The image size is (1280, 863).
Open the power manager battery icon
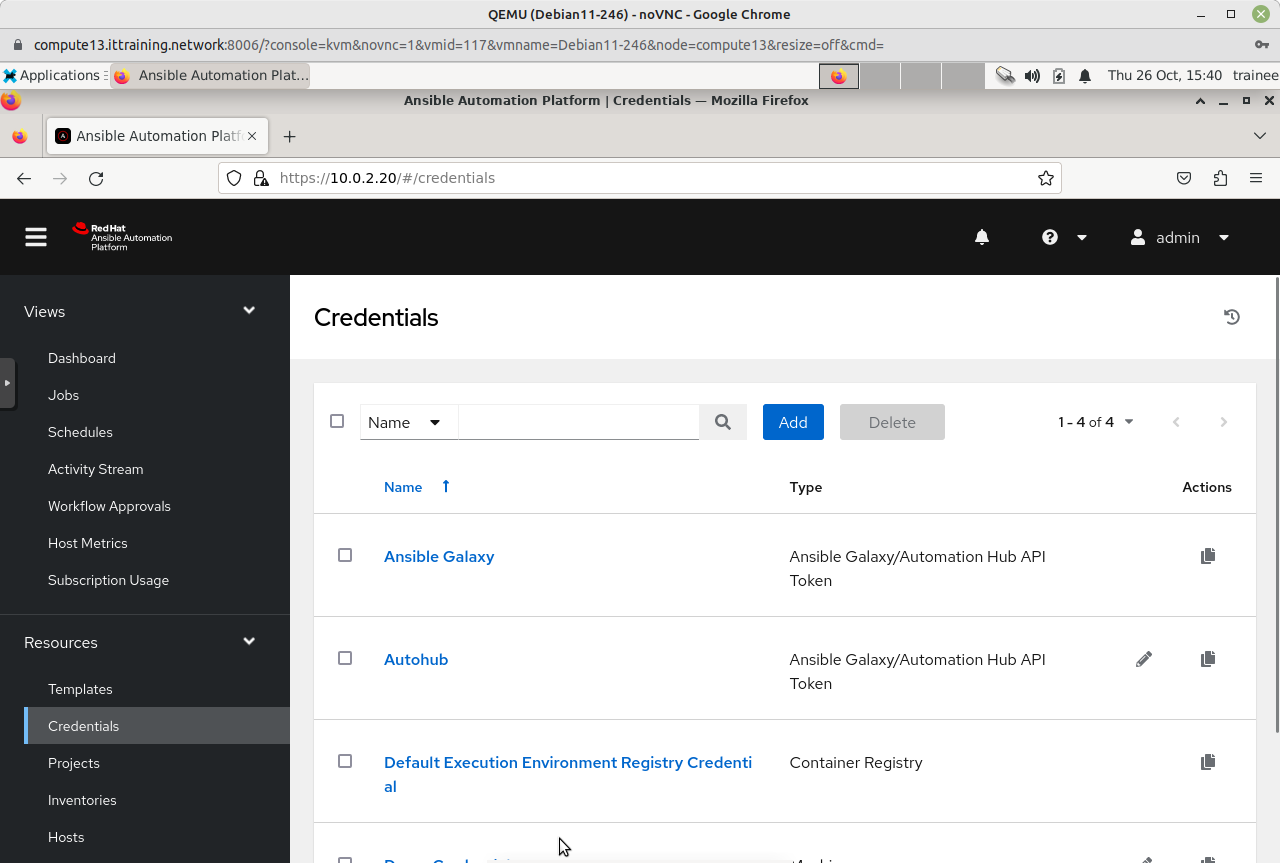(x=1059, y=76)
